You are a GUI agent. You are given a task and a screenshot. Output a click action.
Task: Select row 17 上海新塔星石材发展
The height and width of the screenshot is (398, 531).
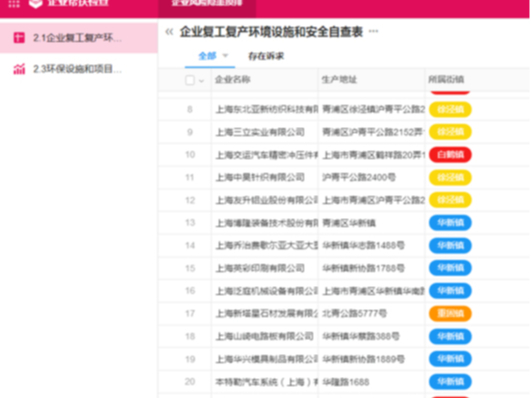[267, 314]
